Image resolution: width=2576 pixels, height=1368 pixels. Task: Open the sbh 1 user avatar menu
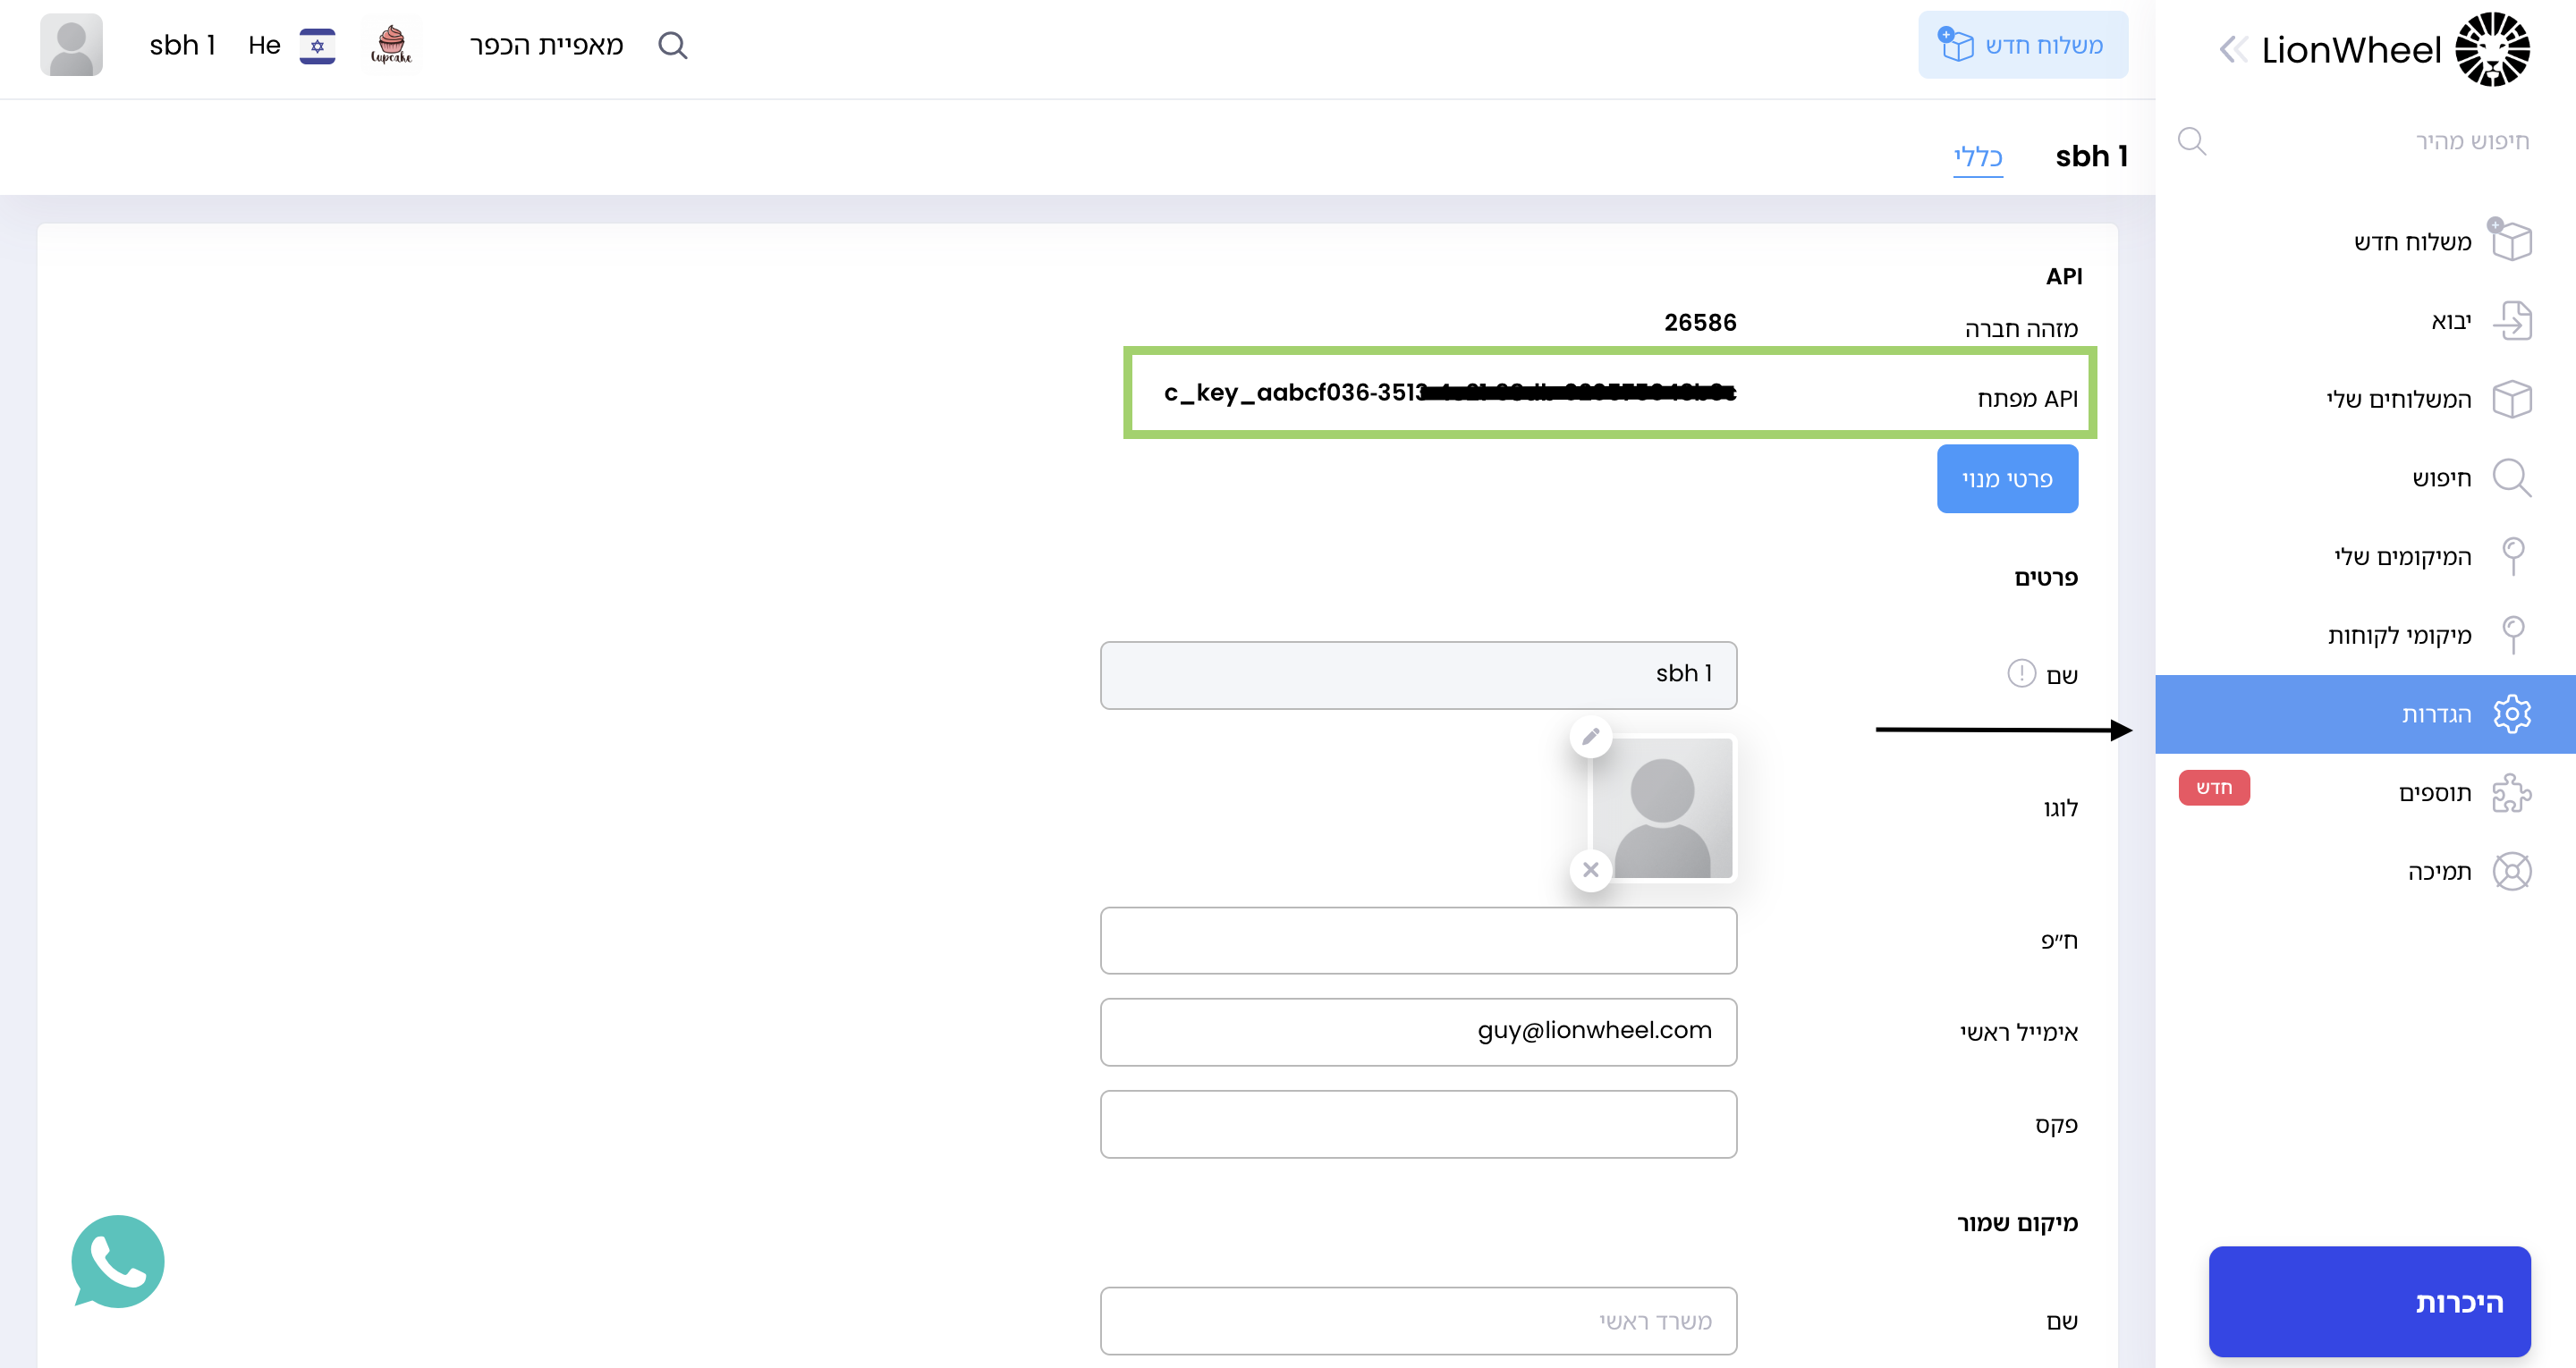point(71,45)
